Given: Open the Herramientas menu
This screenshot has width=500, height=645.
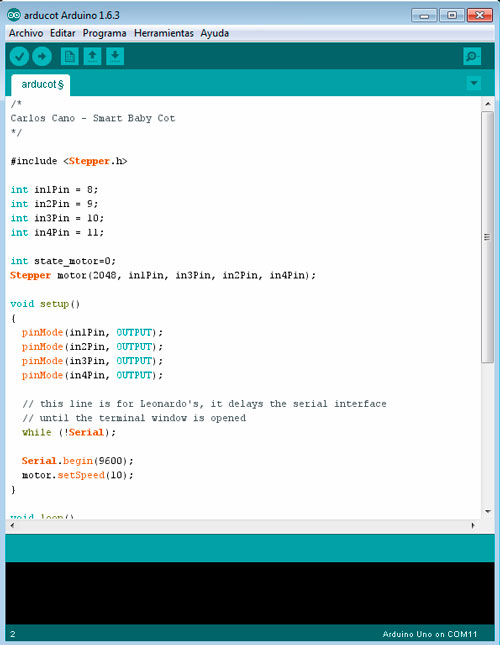Looking at the screenshot, I should pos(164,33).
